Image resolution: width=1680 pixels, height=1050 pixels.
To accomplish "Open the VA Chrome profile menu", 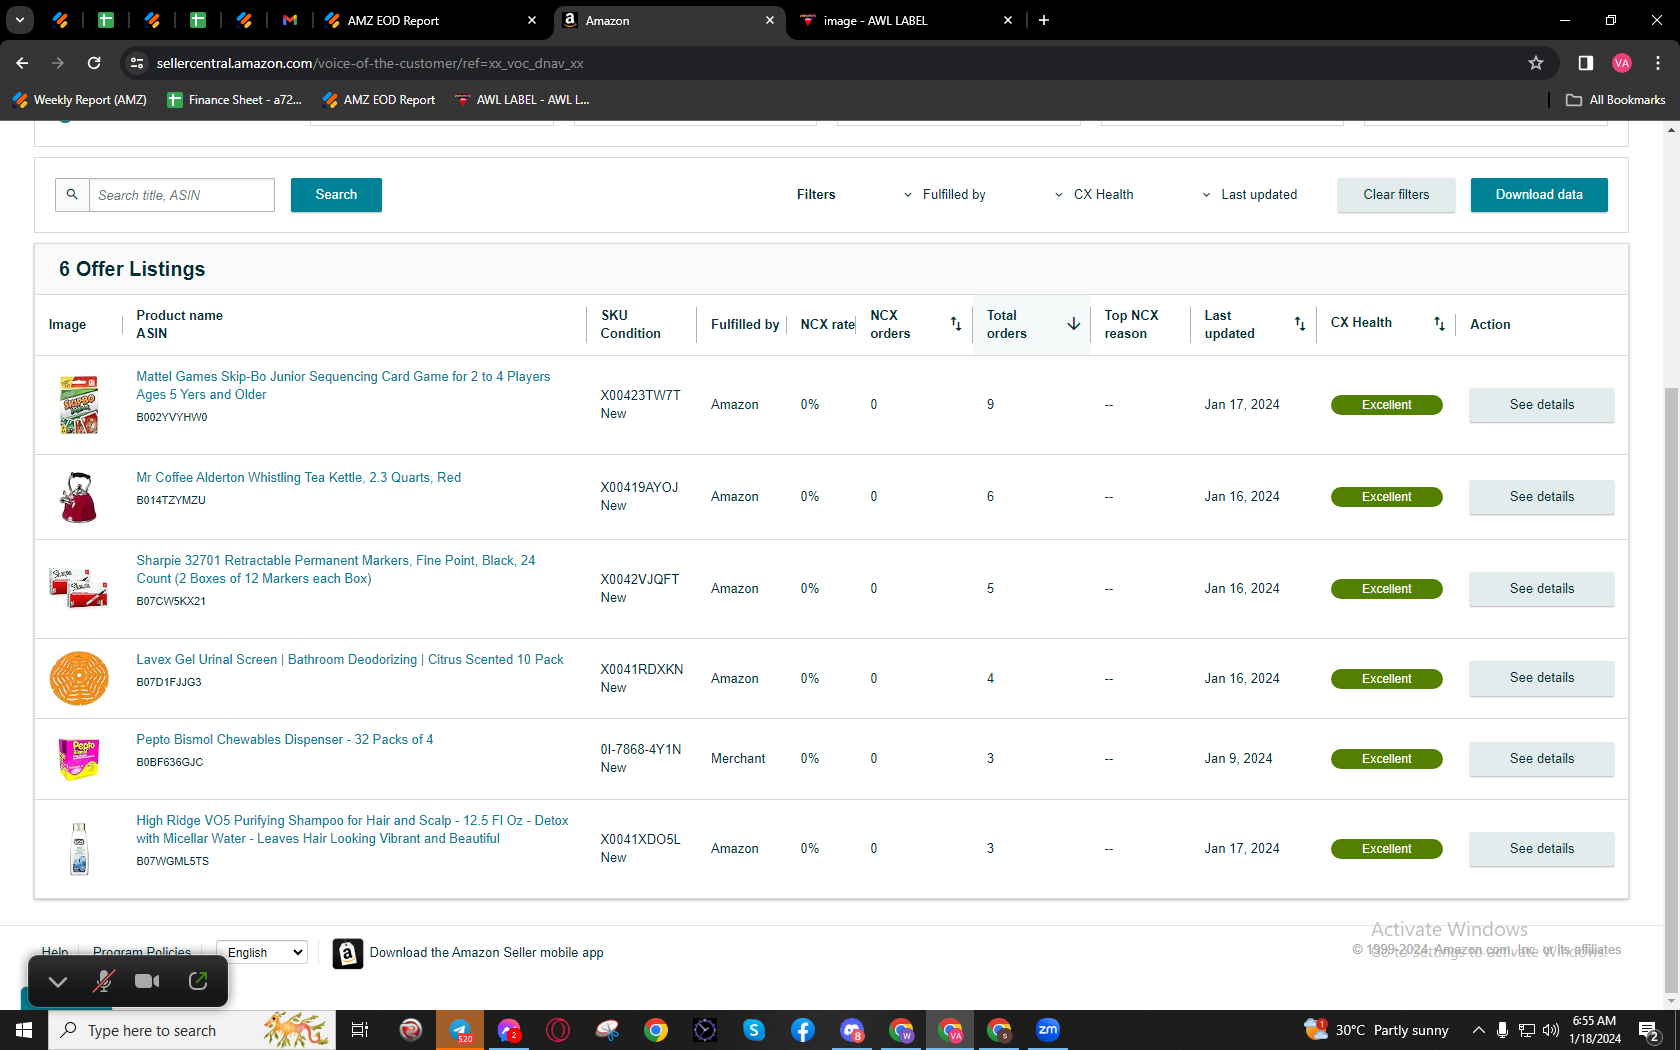I will (x=1622, y=63).
